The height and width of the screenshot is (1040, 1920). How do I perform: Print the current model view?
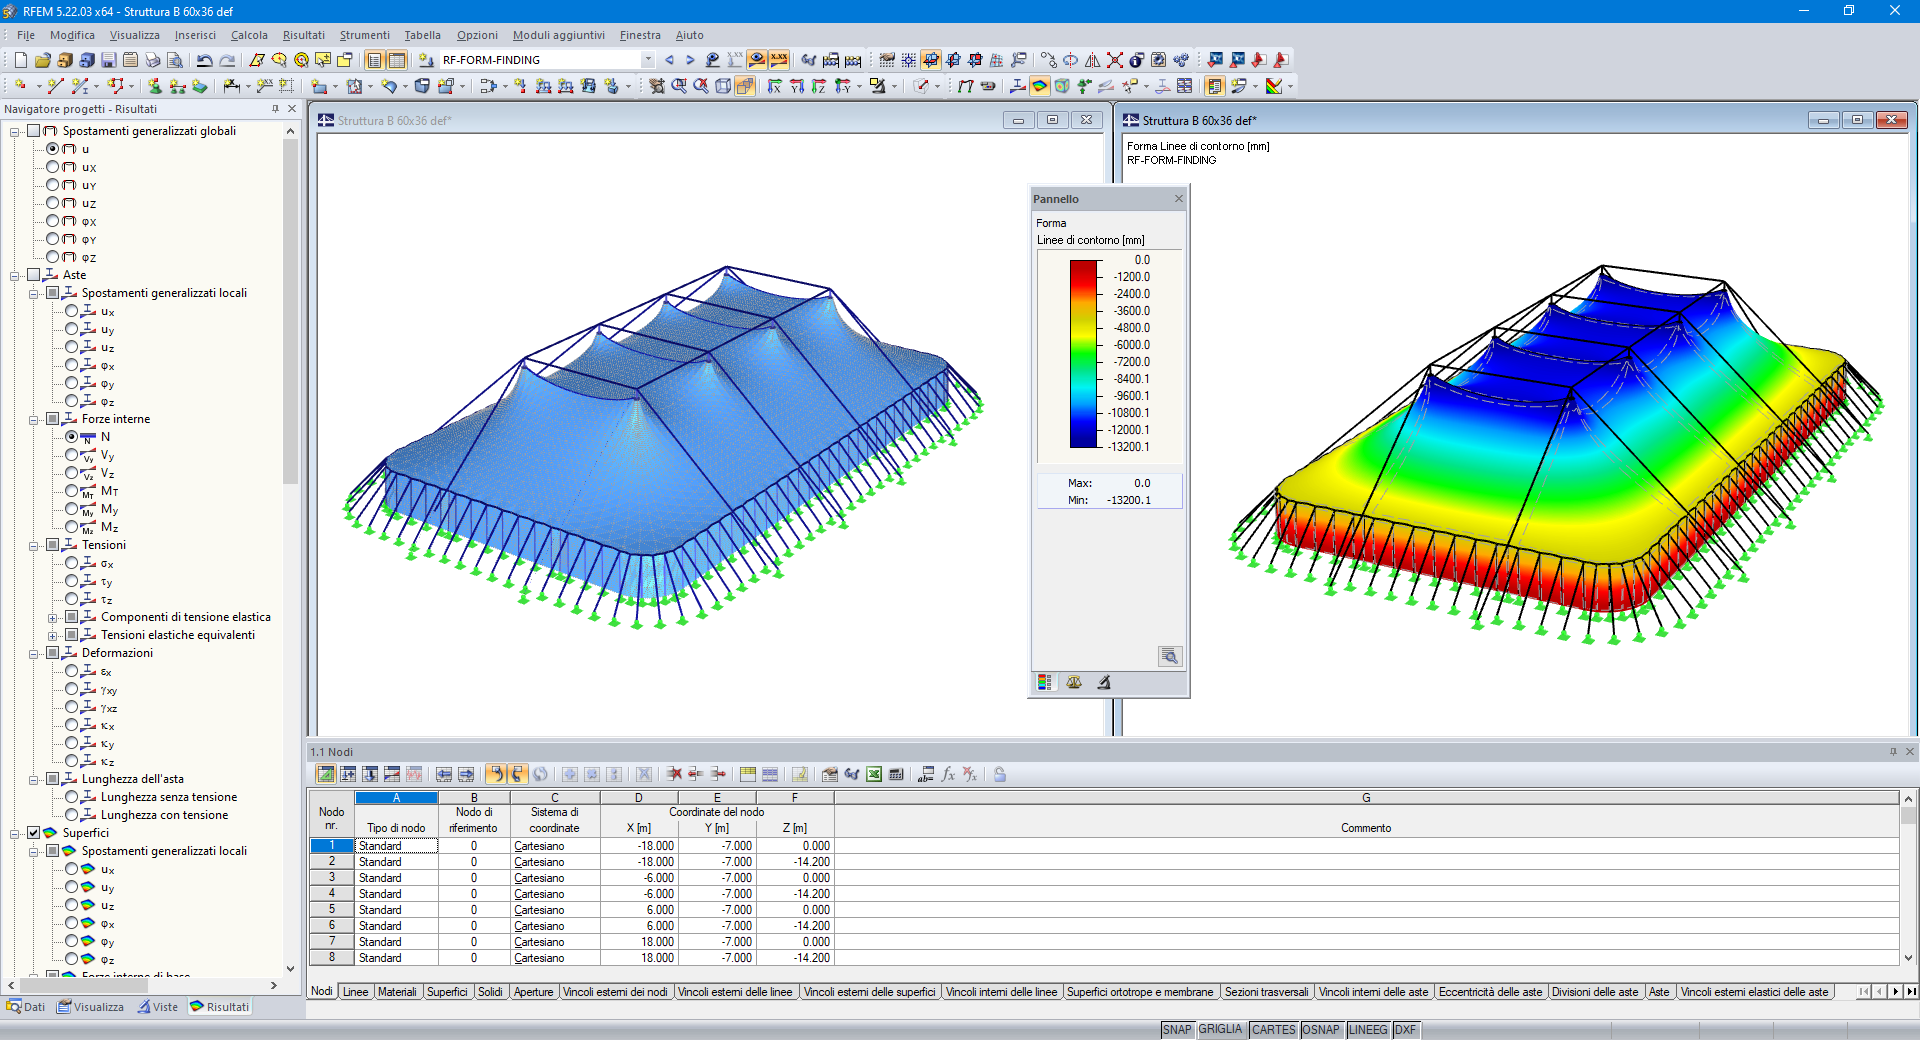pos(153,60)
